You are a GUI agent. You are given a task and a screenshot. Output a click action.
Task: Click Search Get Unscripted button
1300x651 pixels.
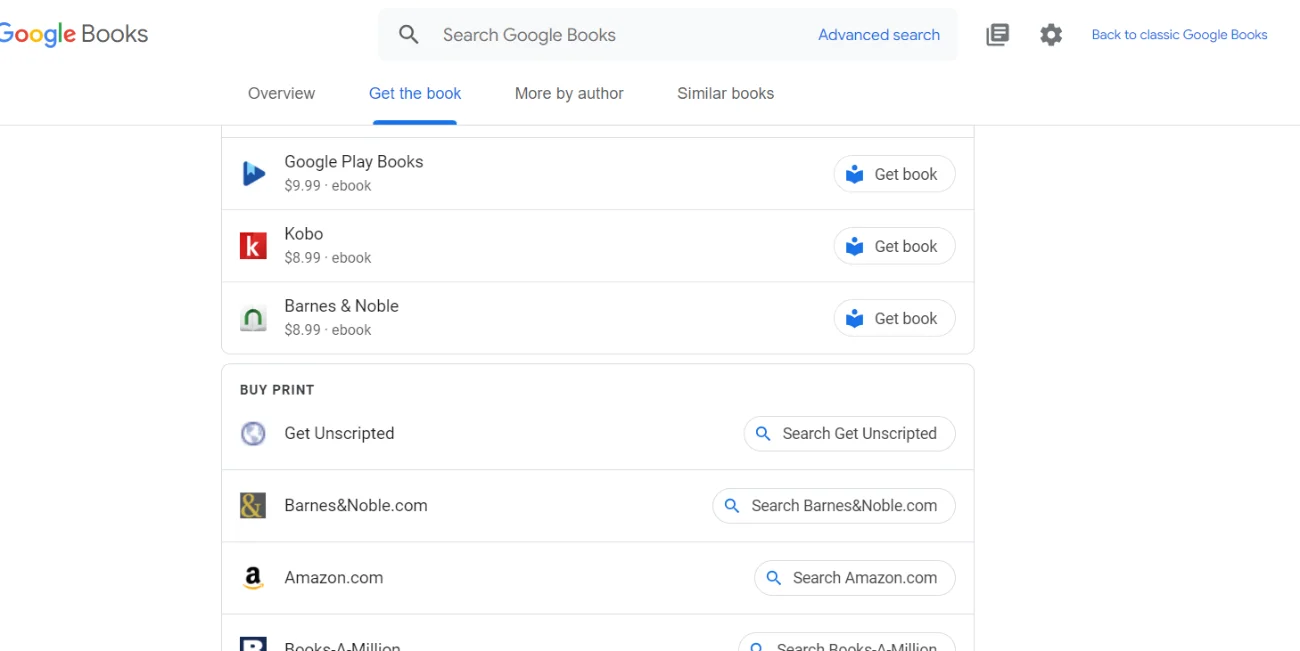tap(849, 434)
